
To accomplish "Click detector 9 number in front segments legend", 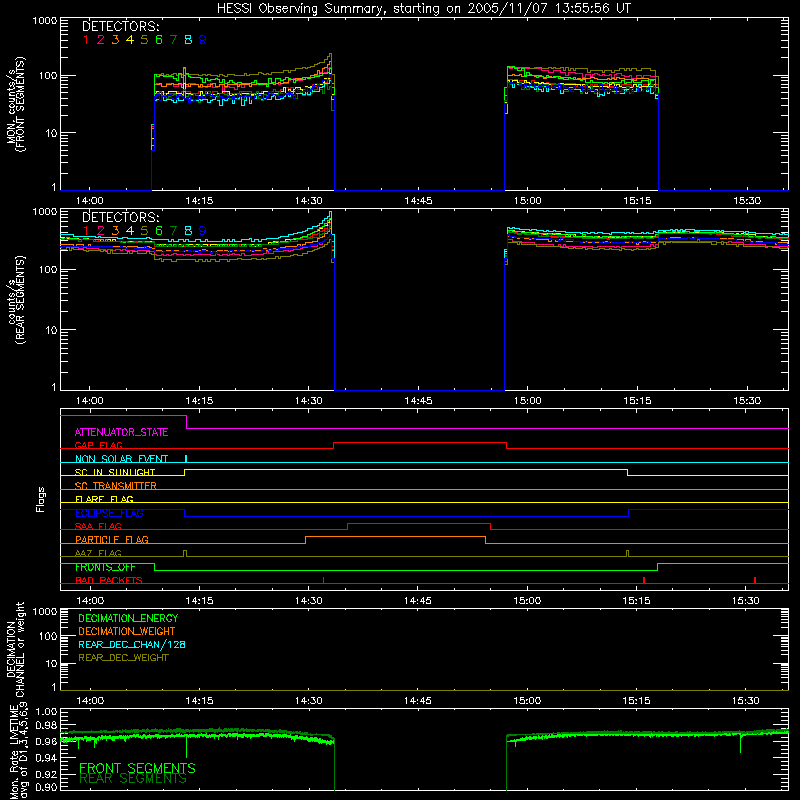I will [x=203, y=40].
